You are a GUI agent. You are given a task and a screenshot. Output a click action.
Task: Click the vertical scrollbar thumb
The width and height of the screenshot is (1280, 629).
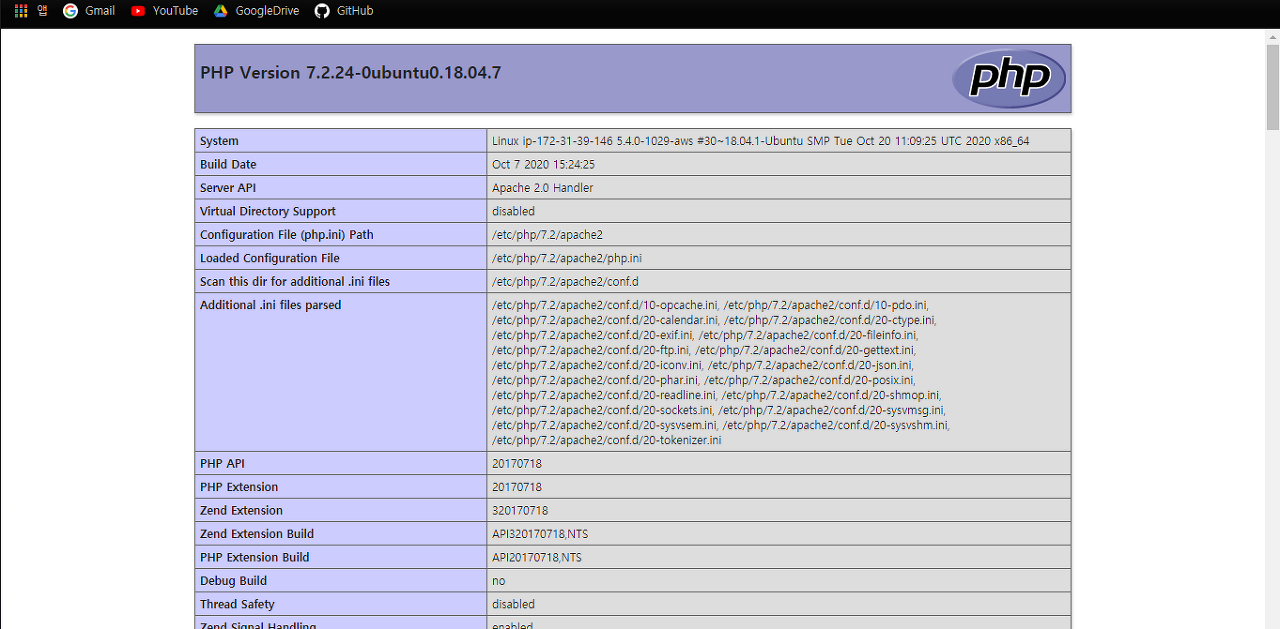[1272, 88]
